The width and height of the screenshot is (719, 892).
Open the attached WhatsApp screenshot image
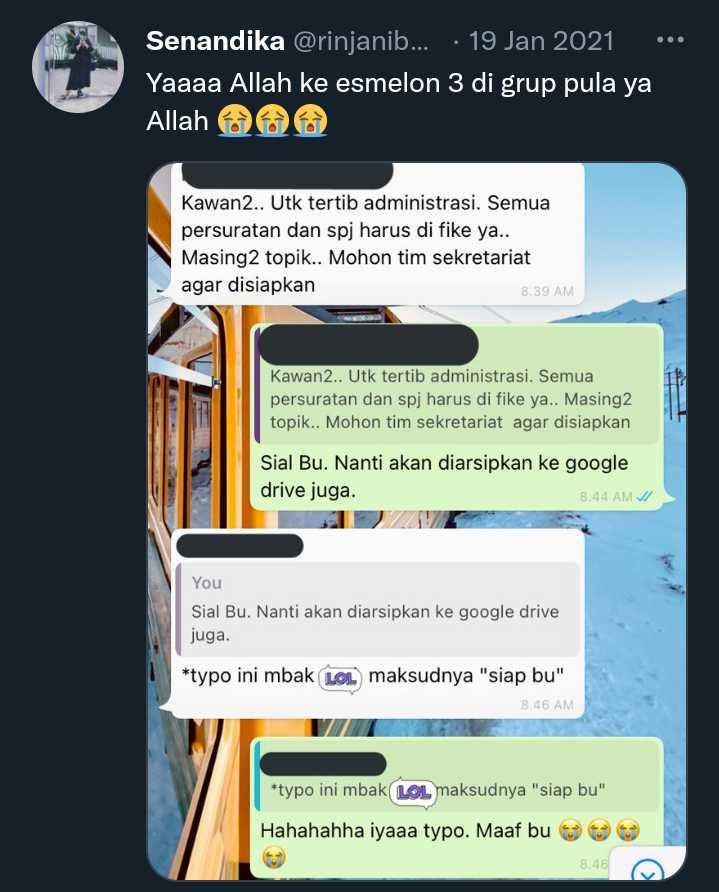[416, 521]
